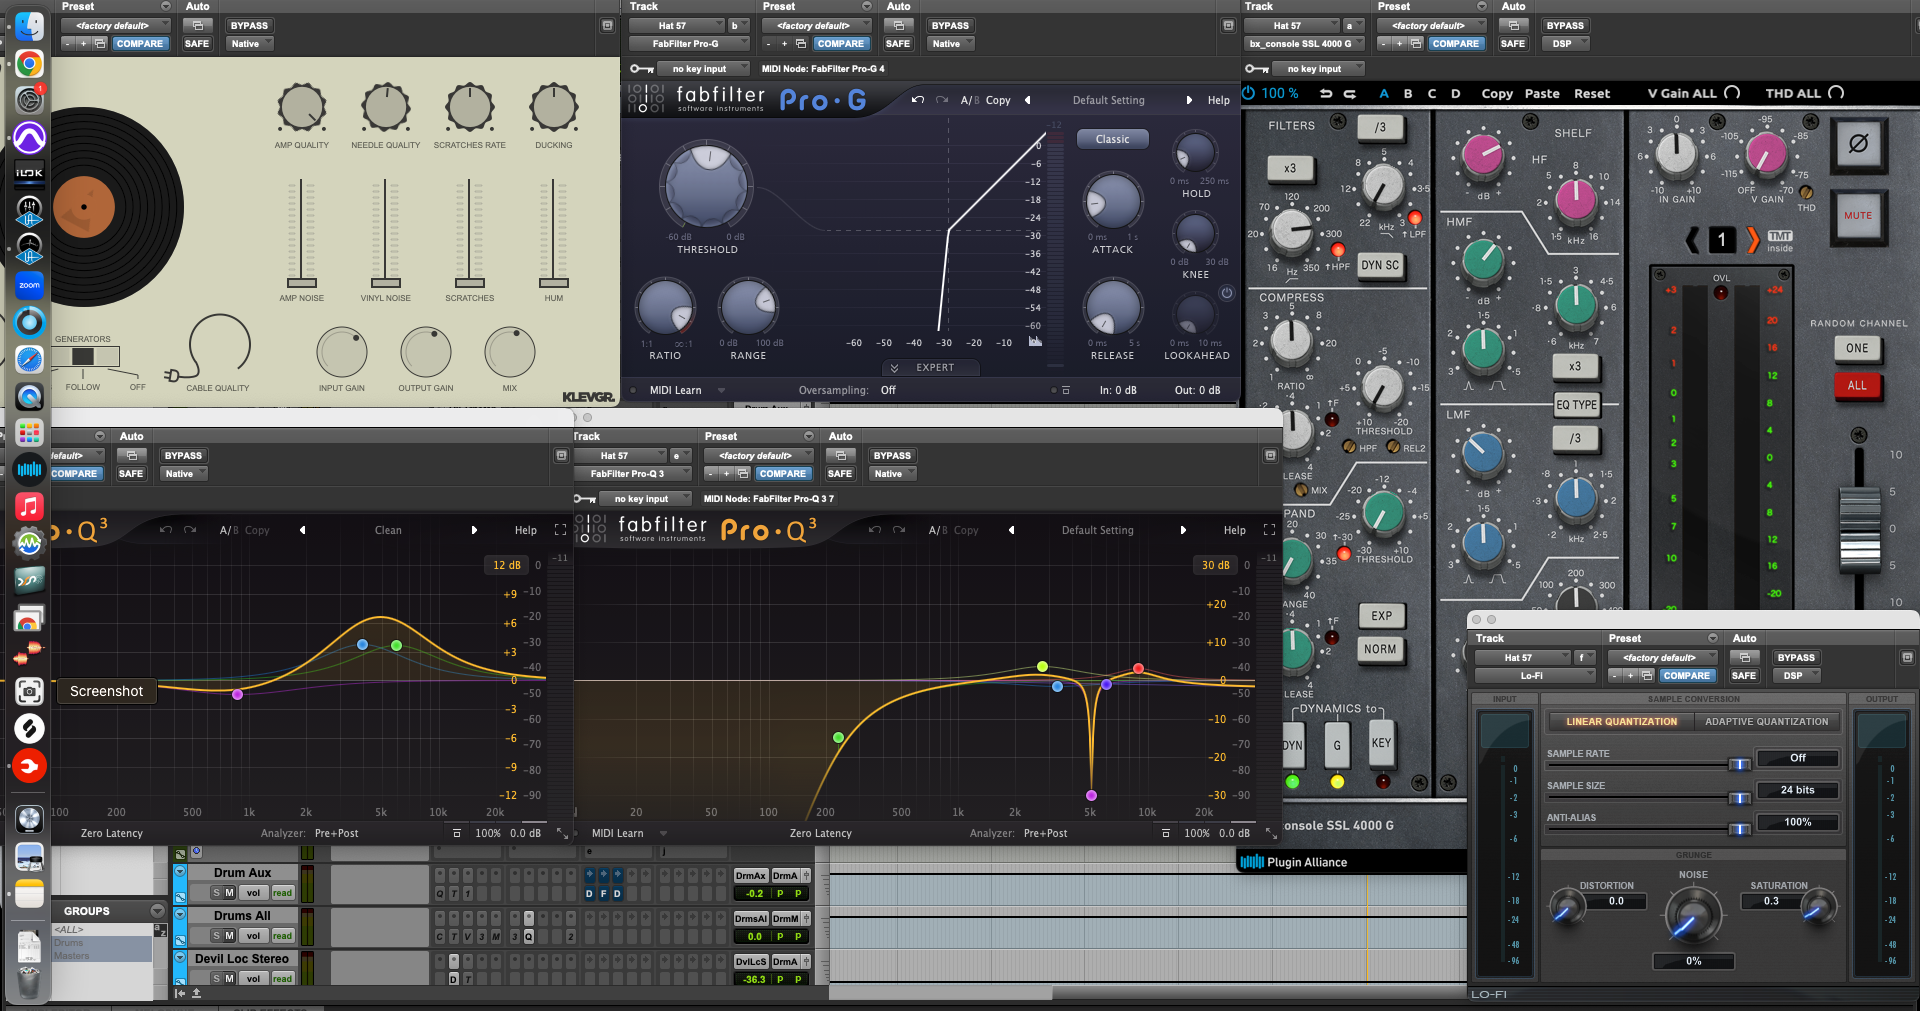Toggle full screen in Pro-Q 3 'Default Setting' window

pyautogui.click(x=1269, y=530)
